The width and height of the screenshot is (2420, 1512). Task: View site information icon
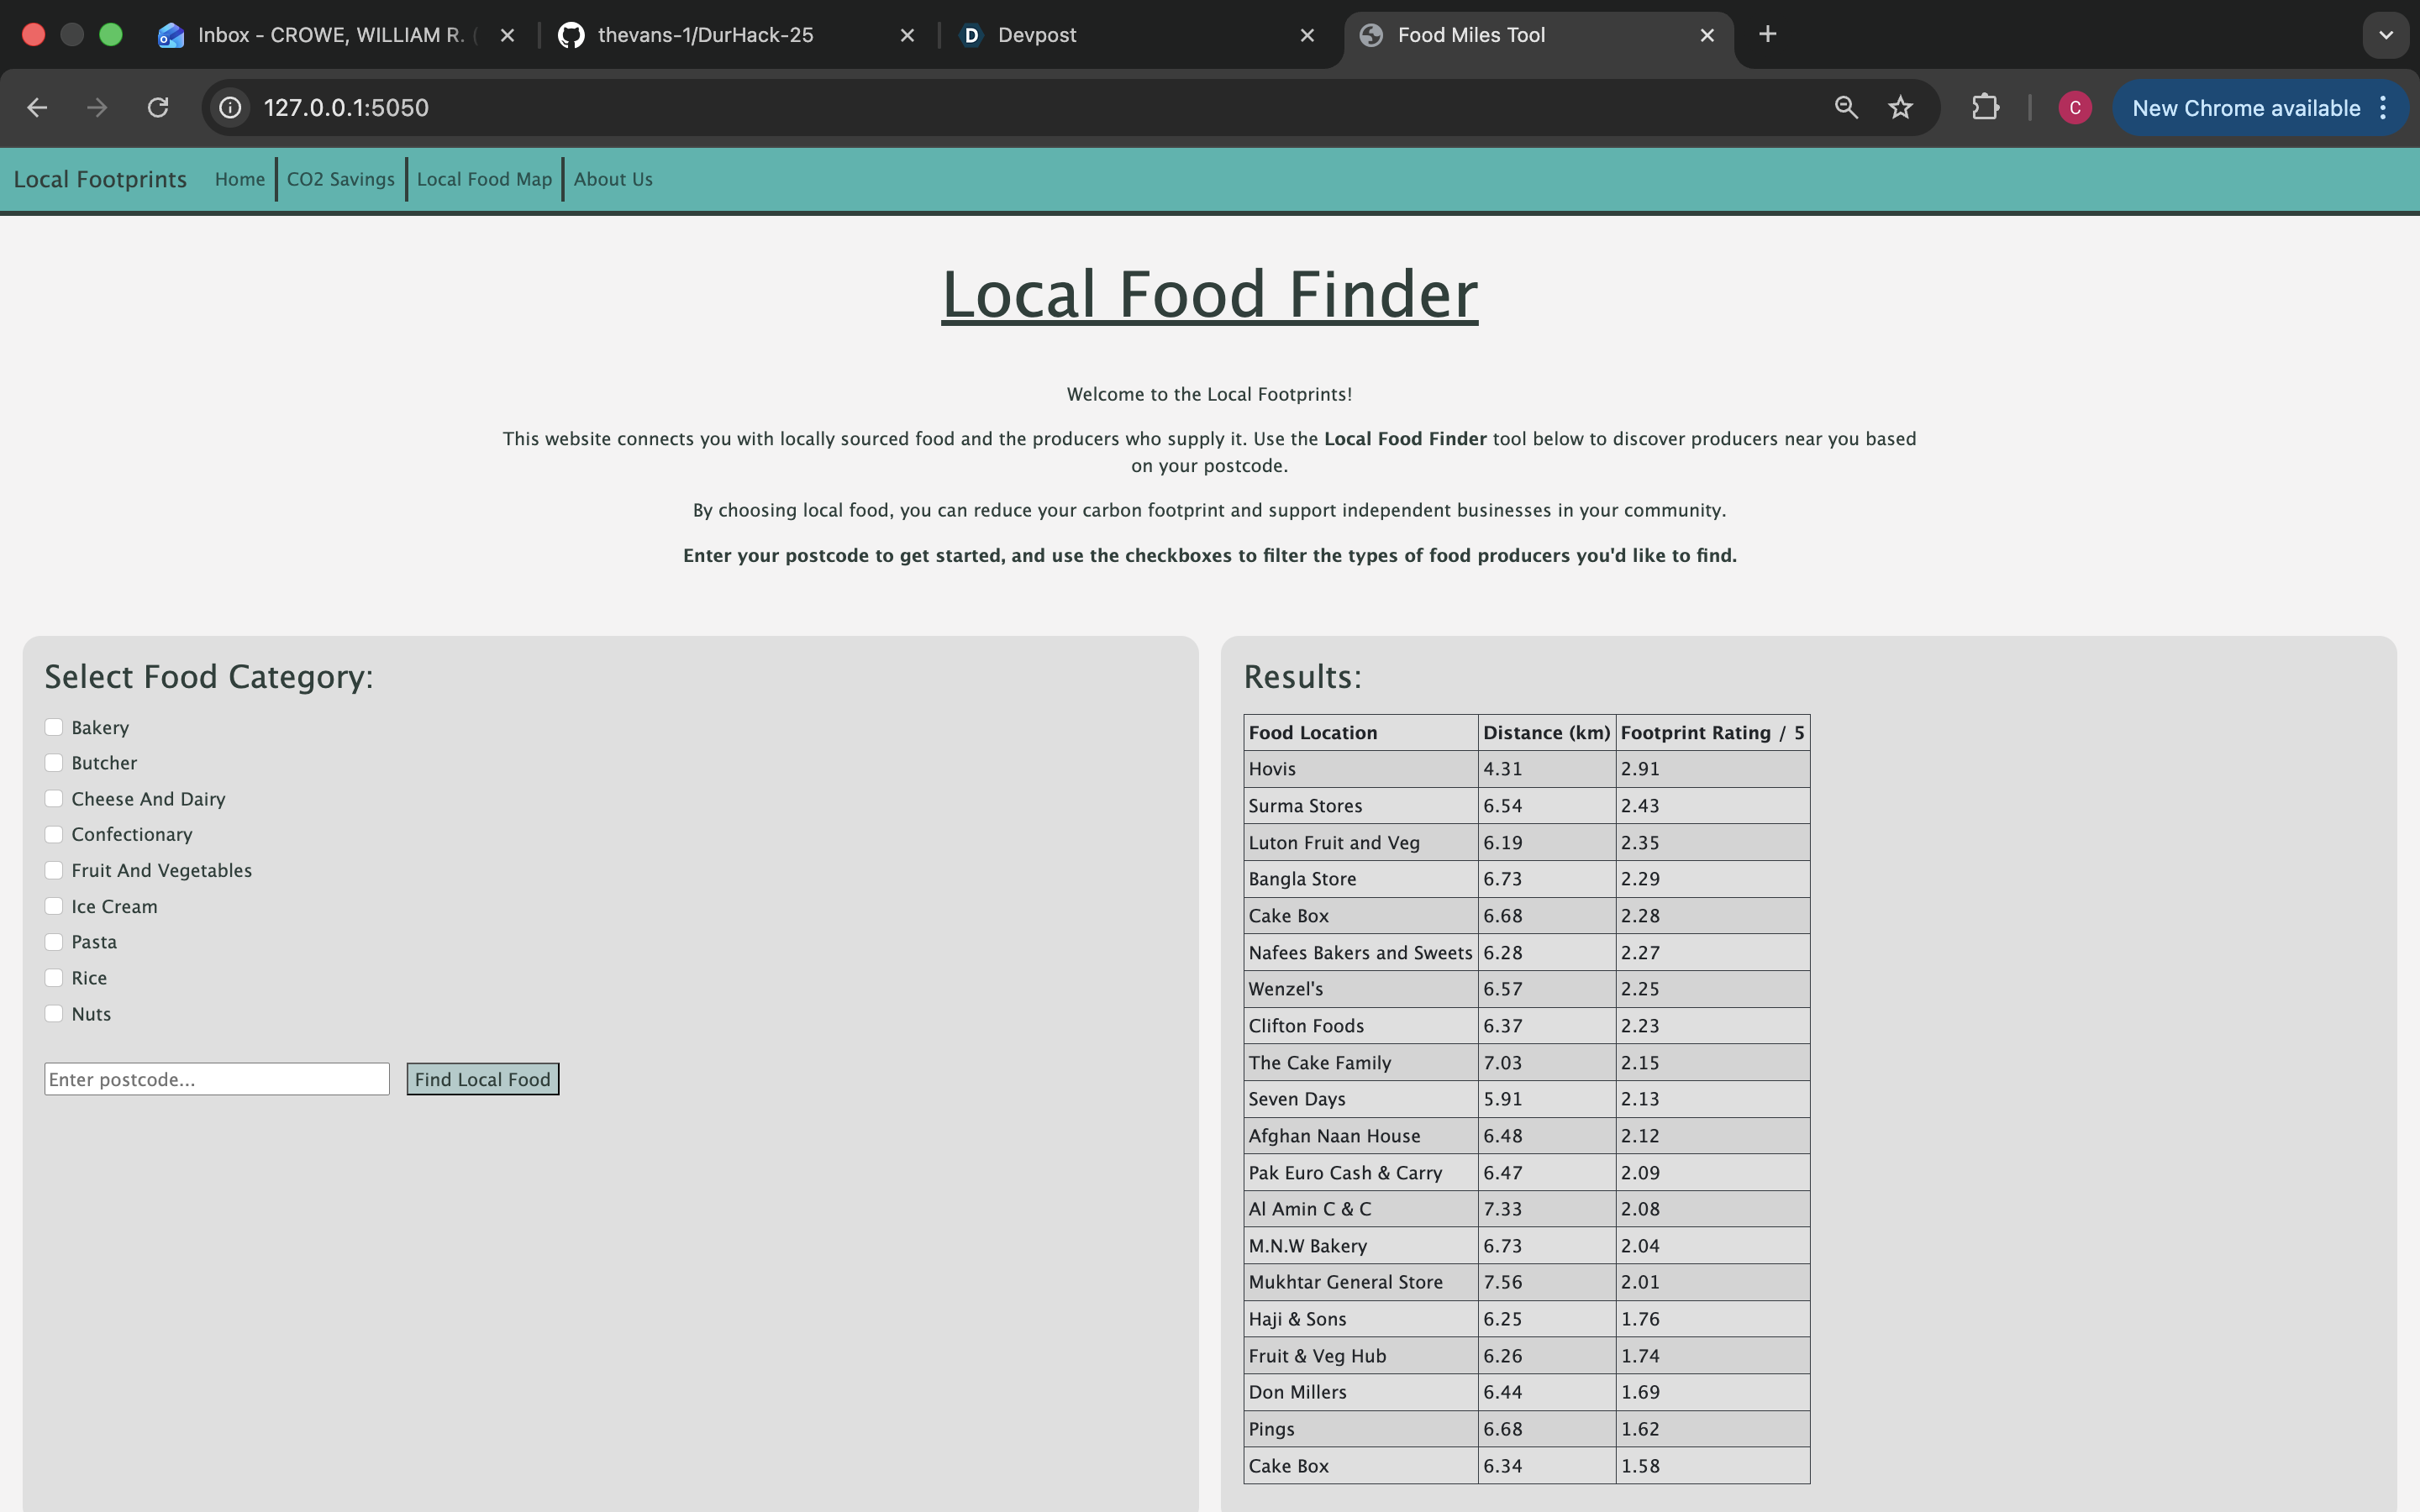[231, 108]
